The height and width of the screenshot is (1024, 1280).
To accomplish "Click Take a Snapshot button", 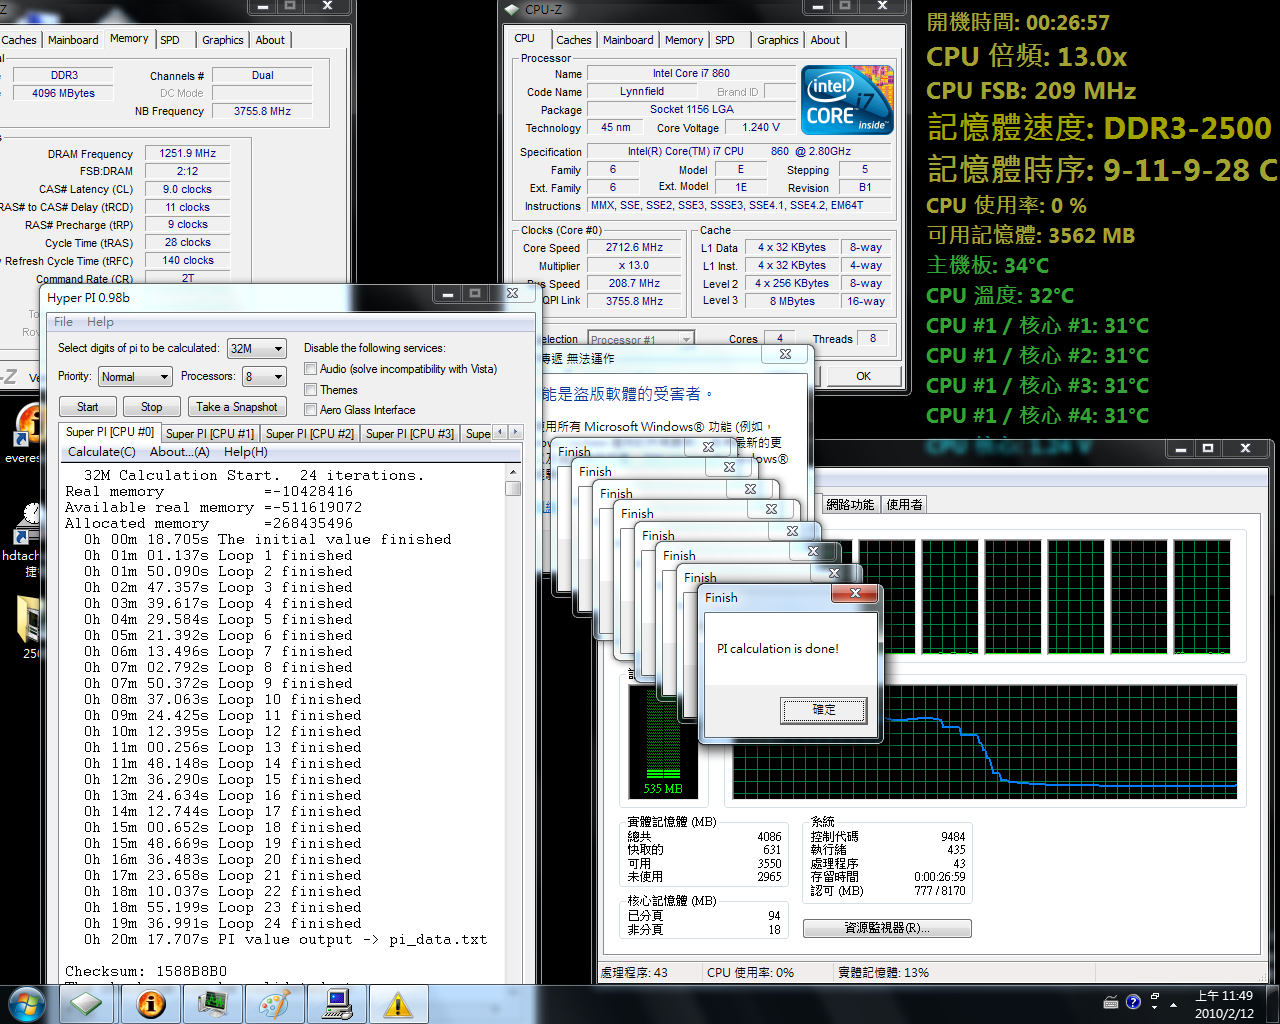I will [237, 407].
